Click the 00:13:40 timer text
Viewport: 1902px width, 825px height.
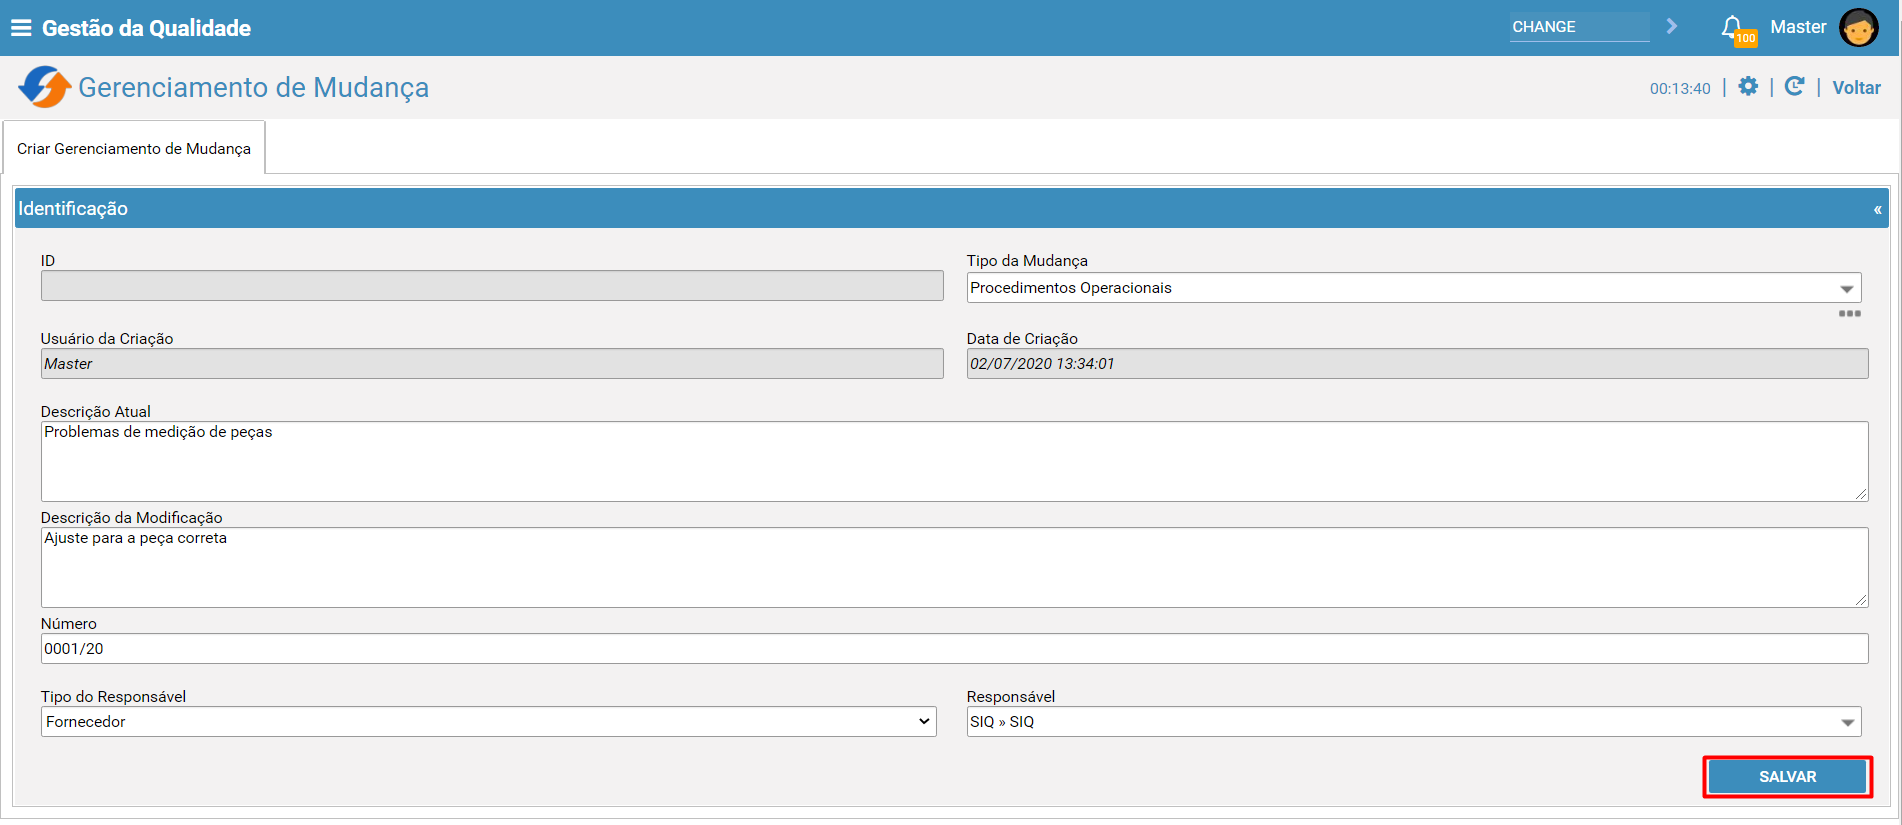pyautogui.click(x=1680, y=89)
